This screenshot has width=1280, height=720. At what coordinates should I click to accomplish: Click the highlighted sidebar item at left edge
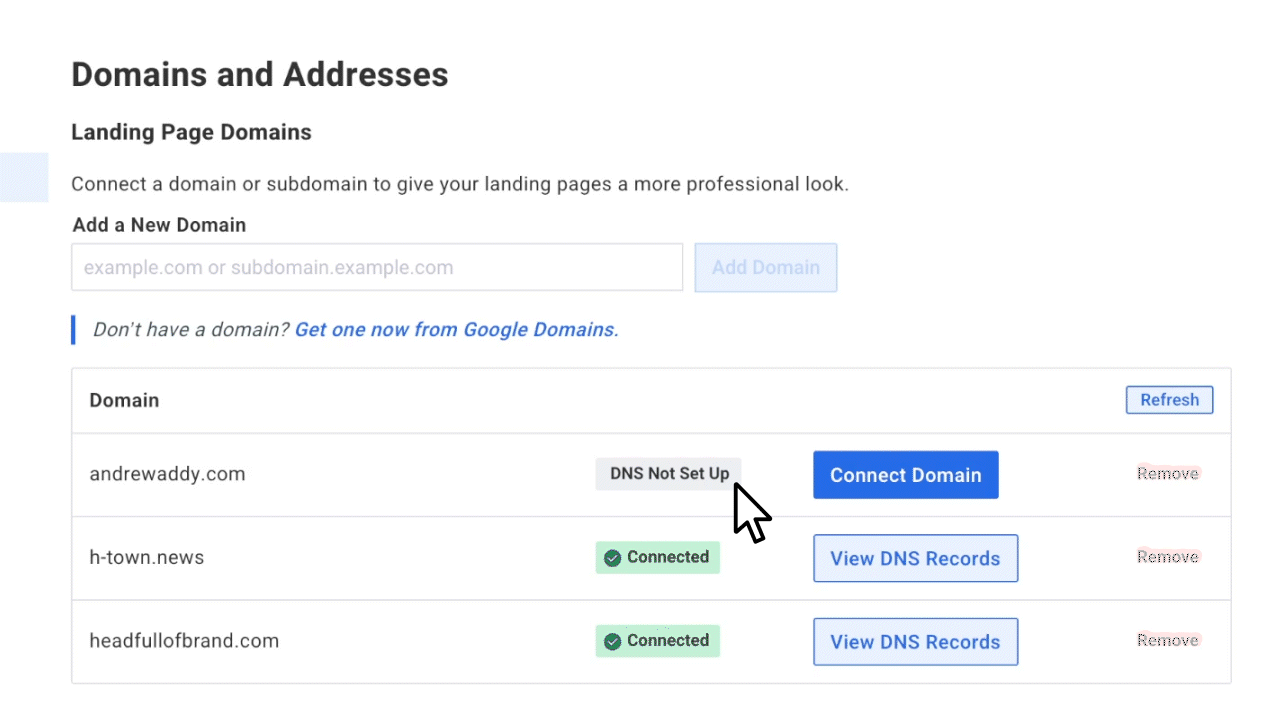click(24, 178)
